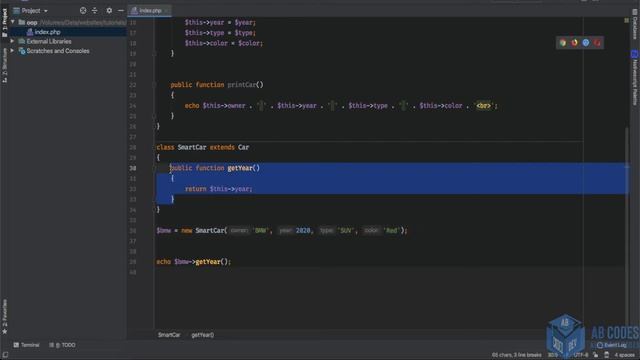Click the caret position indicator in status bar
This screenshot has height=360, width=640.
(553, 355)
